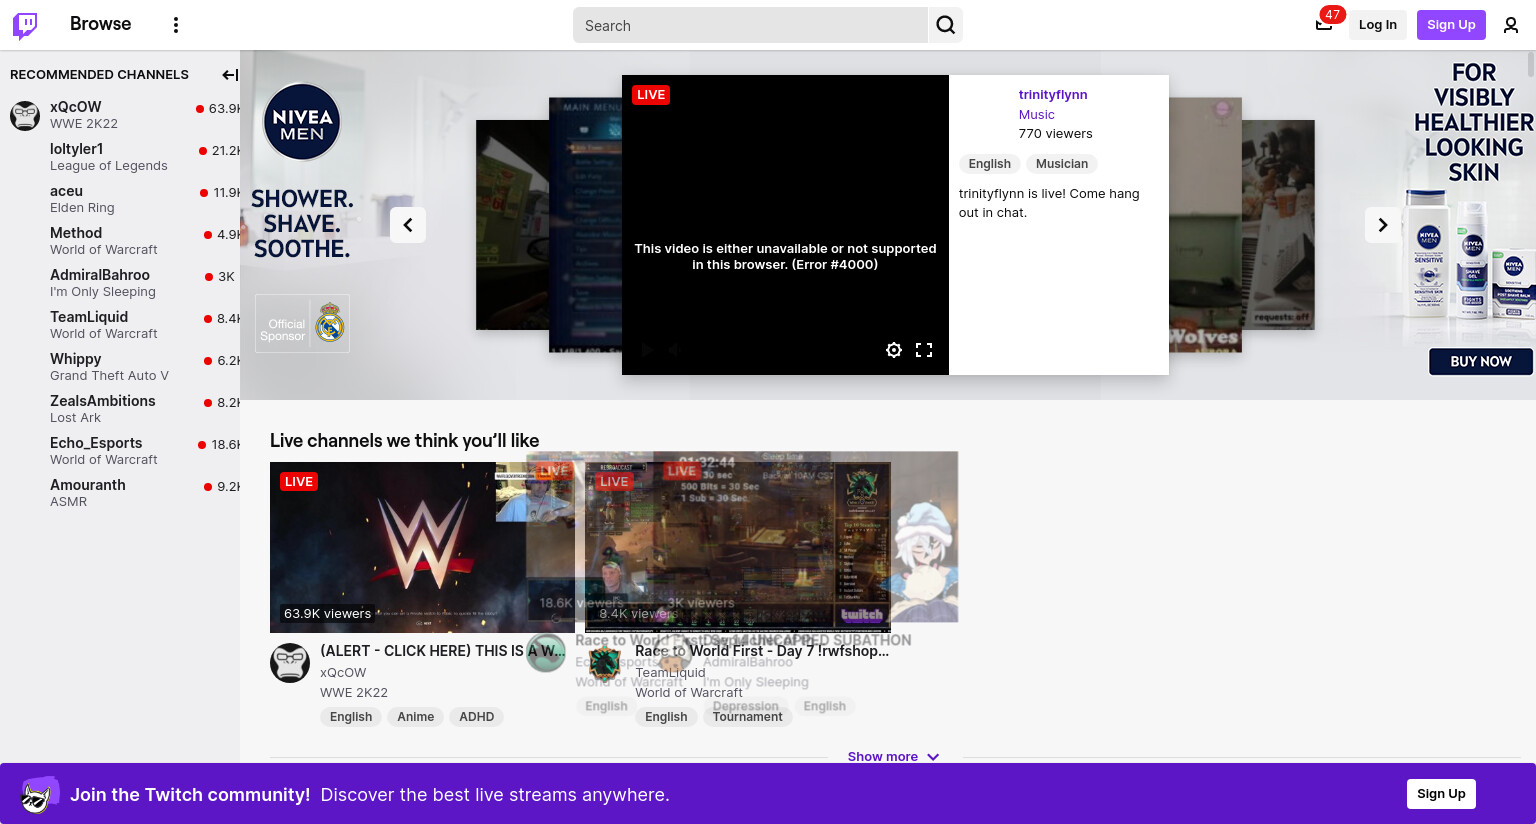
Task: Open the (ALERT - CLICK HERE) stream title
Action: click(x=443, y=651)
